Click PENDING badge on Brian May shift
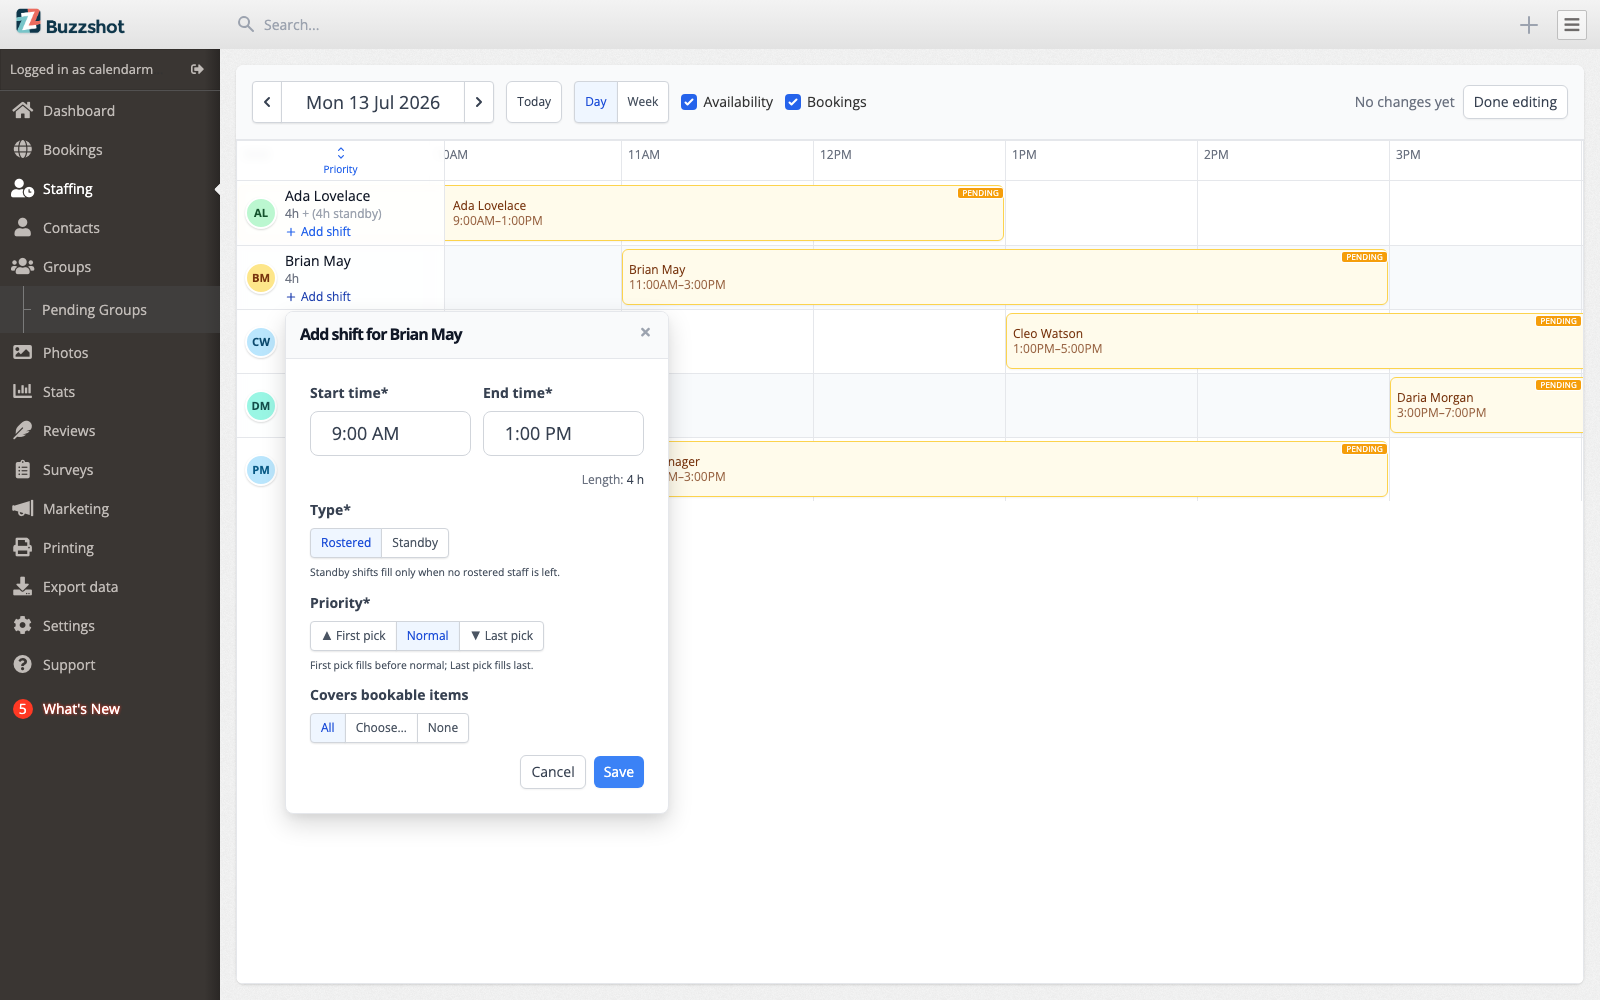1600x1000 pixels. click(x=1364, y=257)
